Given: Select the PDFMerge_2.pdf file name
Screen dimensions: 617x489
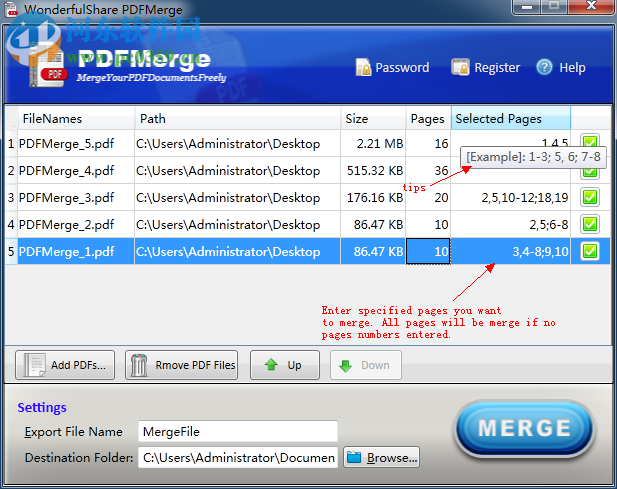Looking at the screenshot, I should coord(67,225).
